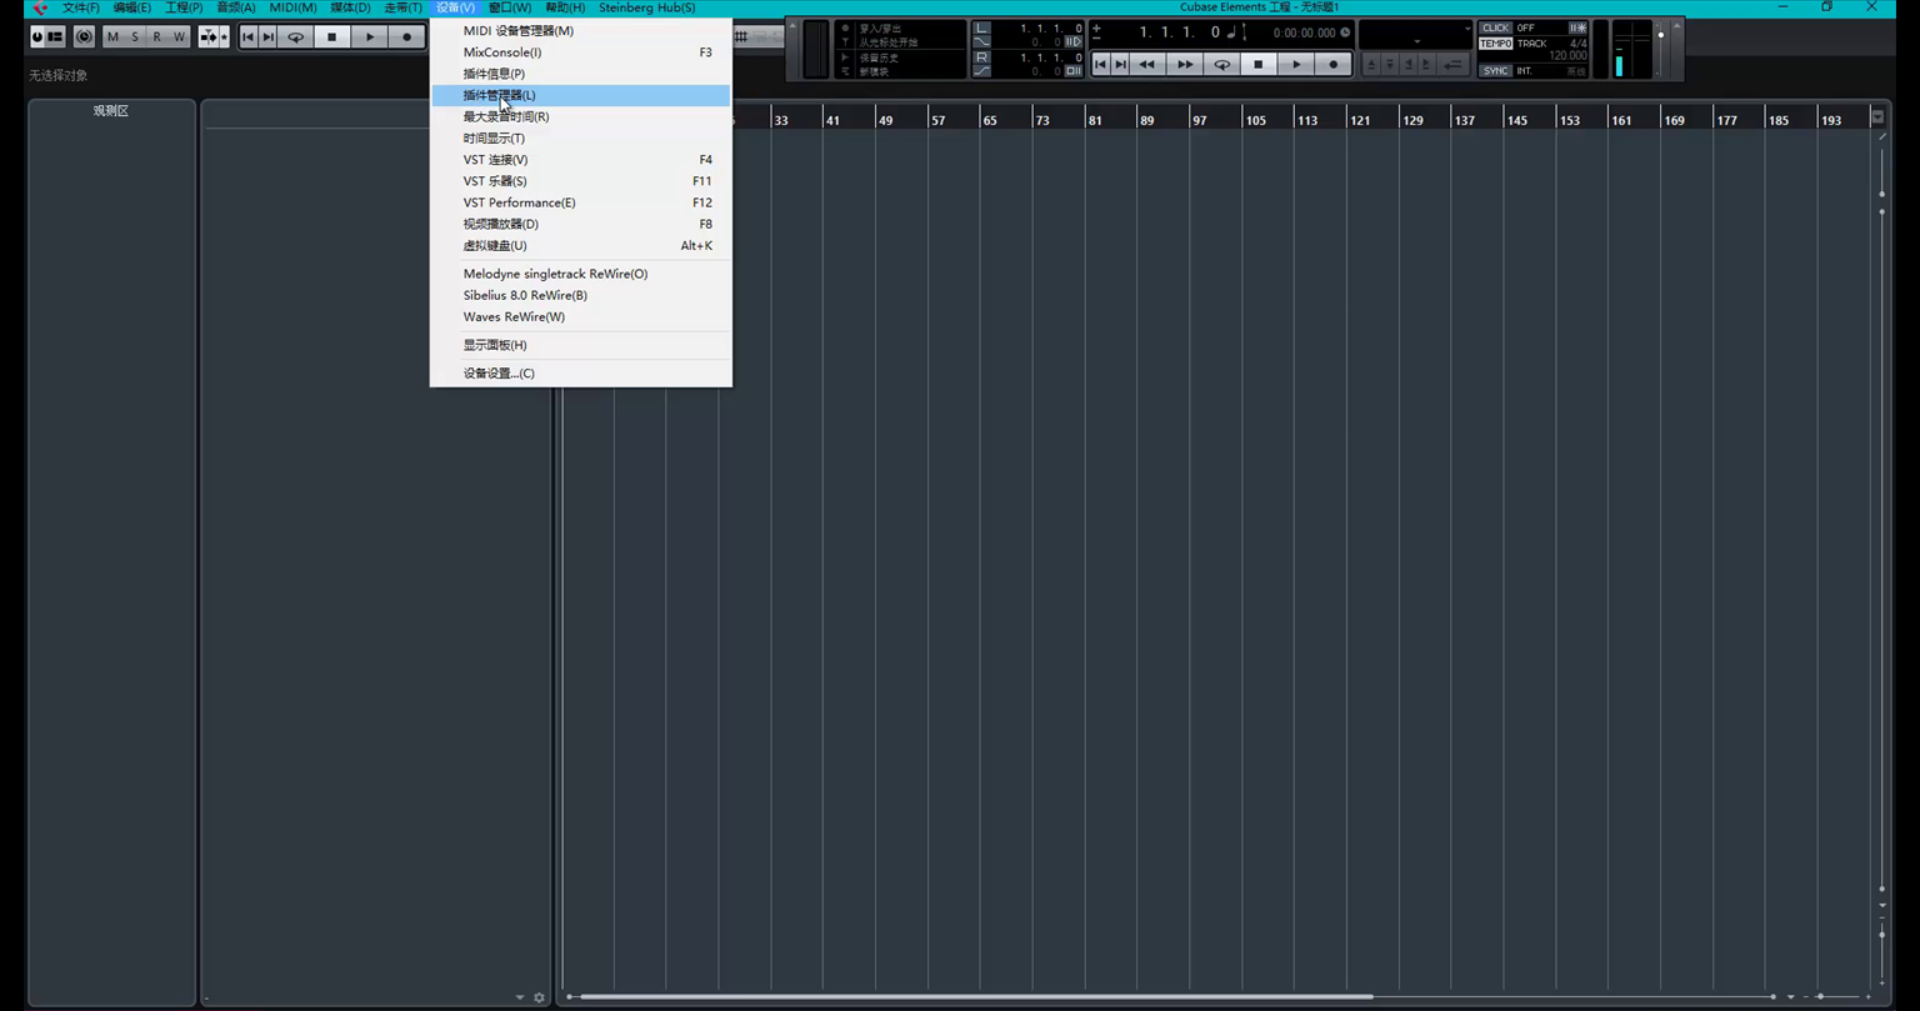Select Waves ReWire(W) entry

pos(580,317)
